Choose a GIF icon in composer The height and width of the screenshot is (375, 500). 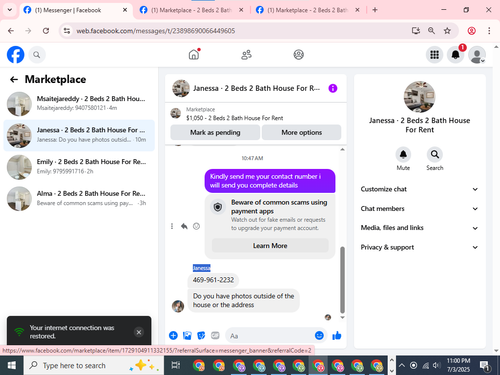[x=215, y=335]
